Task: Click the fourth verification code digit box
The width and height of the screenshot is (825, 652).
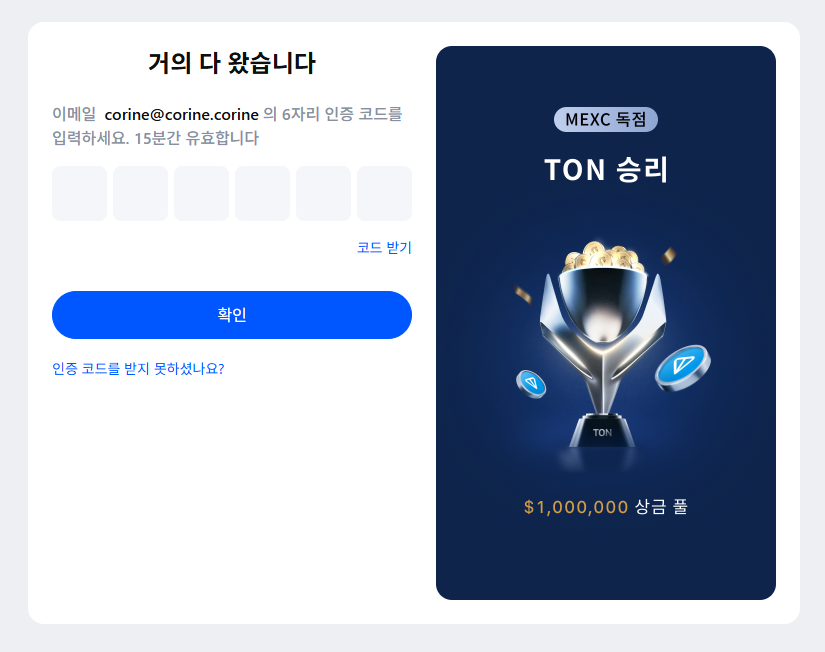Action: 263,194
